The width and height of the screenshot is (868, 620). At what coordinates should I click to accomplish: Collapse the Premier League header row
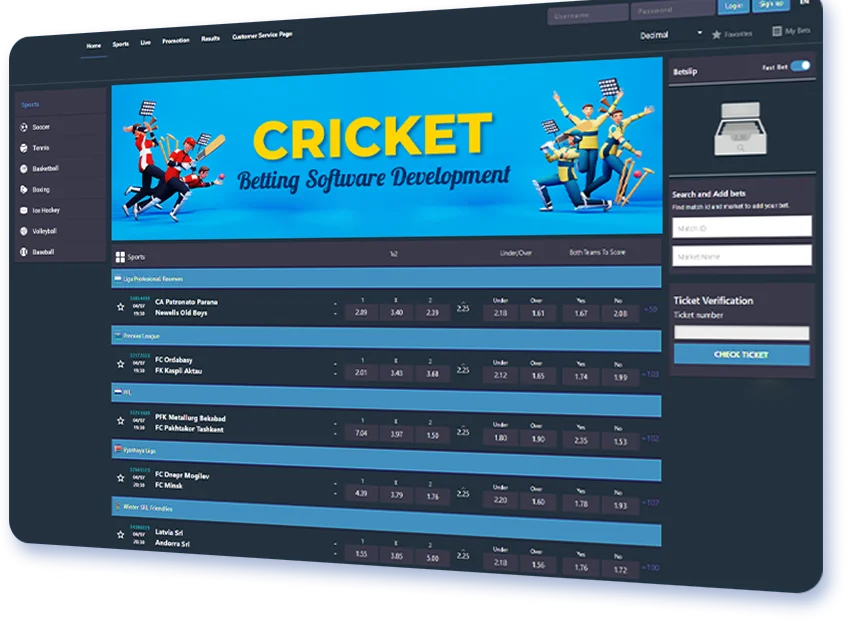[x=386, y=338]
